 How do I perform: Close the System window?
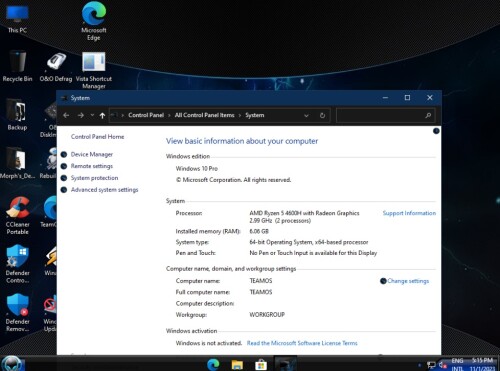430,98
